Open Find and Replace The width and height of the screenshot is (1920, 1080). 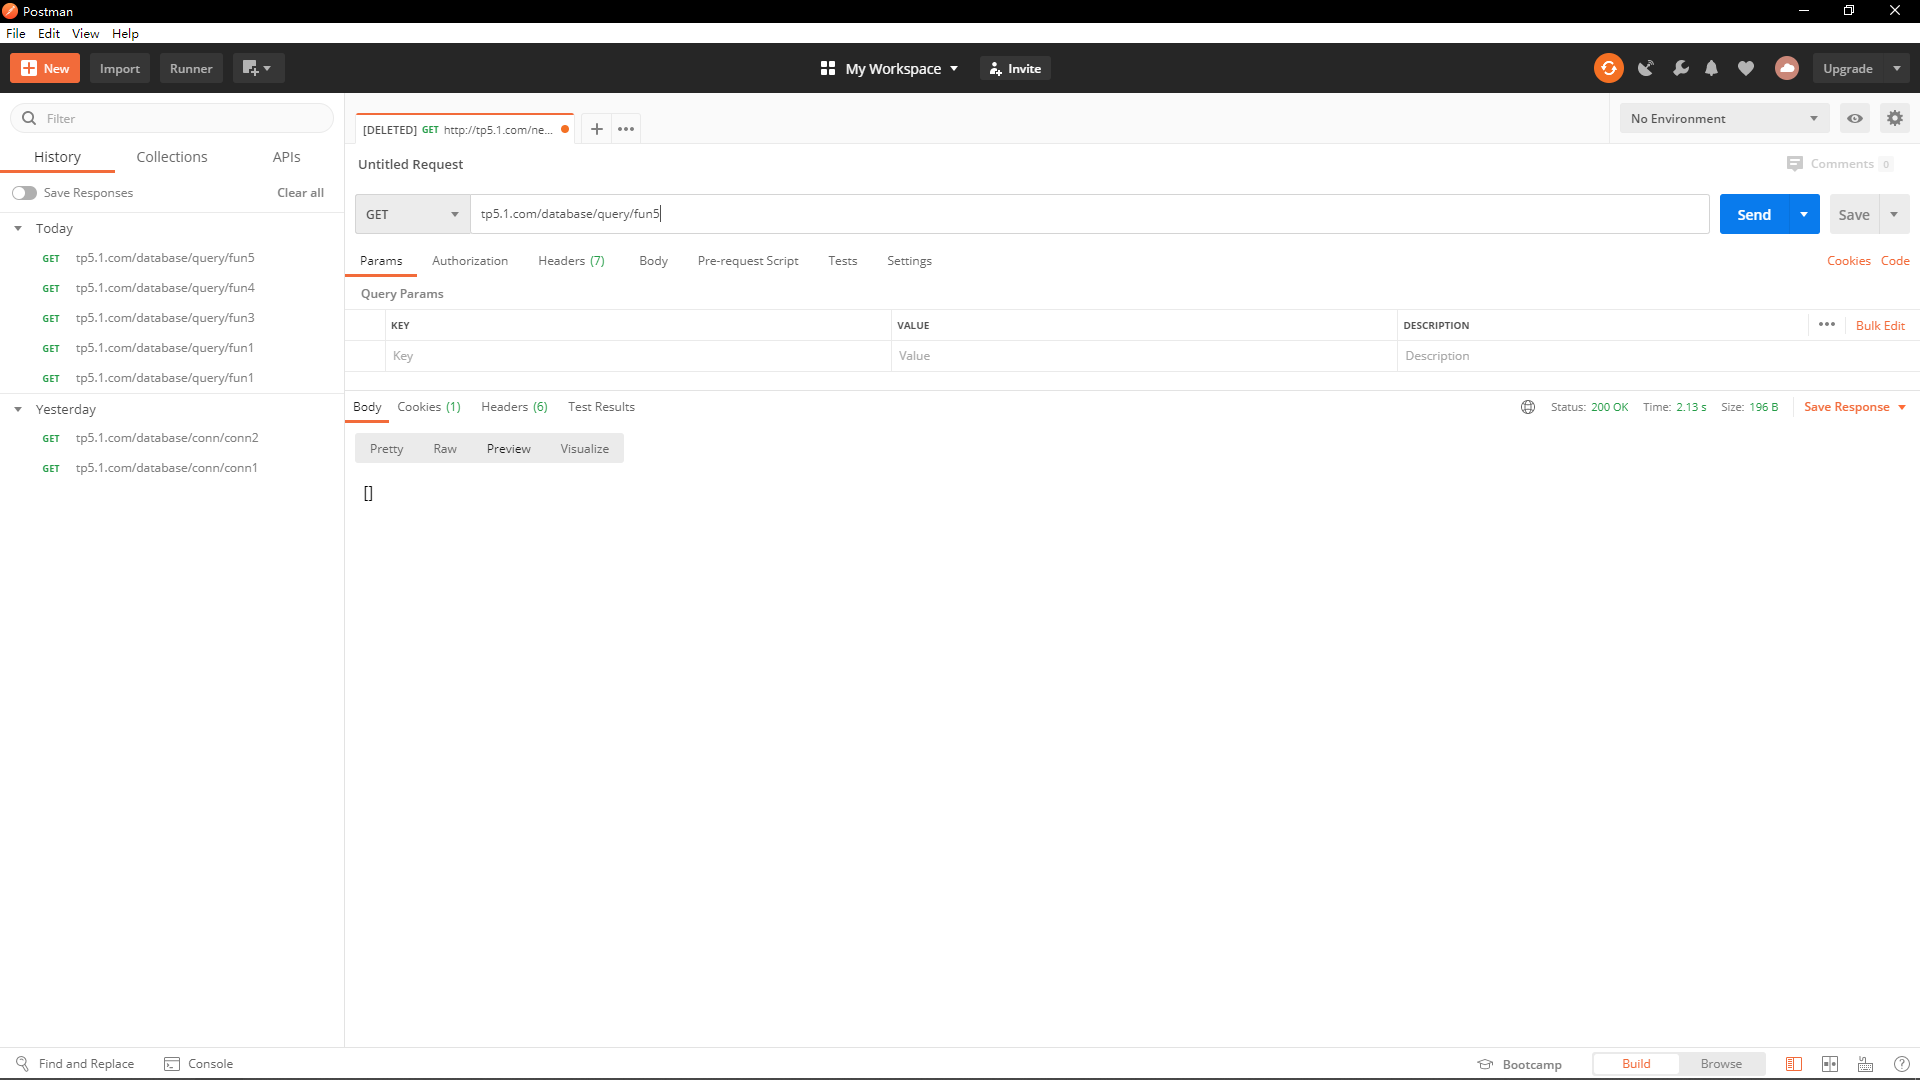(x=75, y=1064)
